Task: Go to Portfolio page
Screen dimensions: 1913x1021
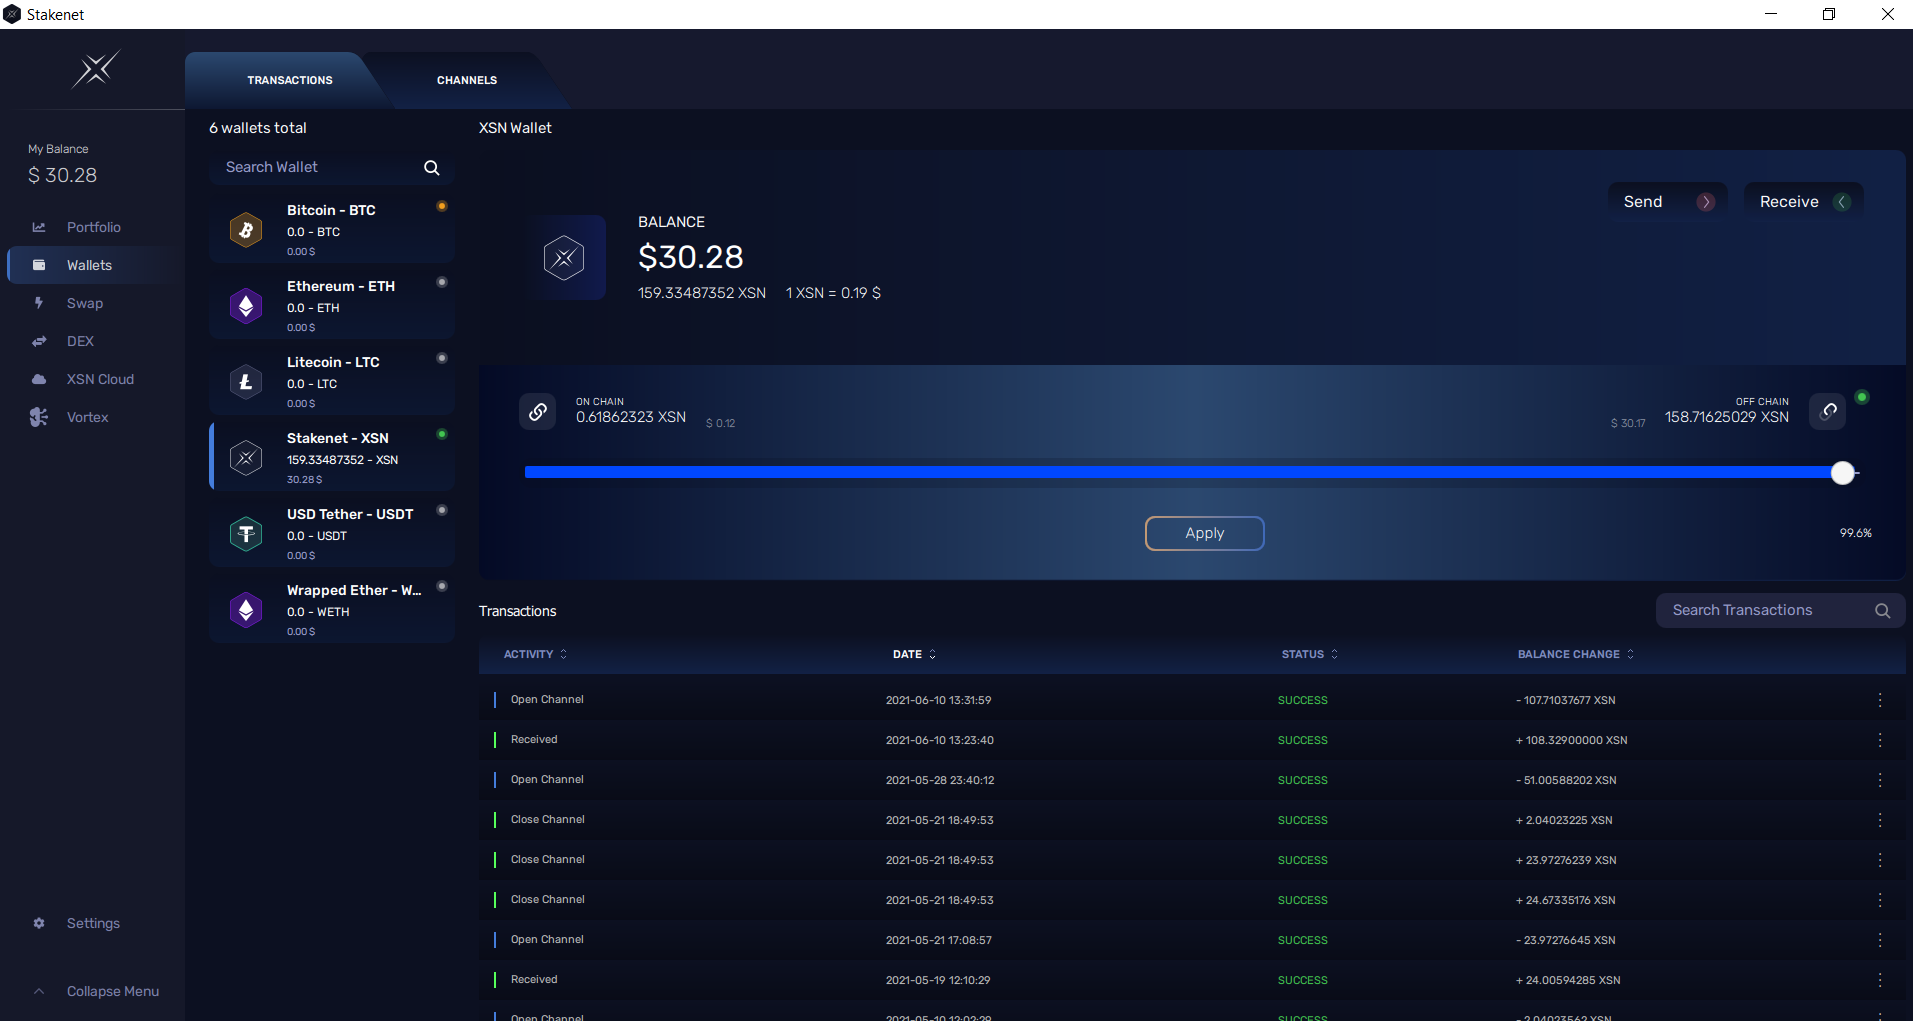Action: (x=93, y=227)
